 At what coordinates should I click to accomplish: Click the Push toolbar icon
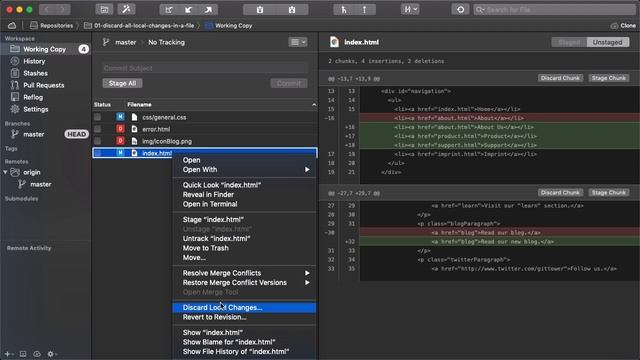(208, 9)
